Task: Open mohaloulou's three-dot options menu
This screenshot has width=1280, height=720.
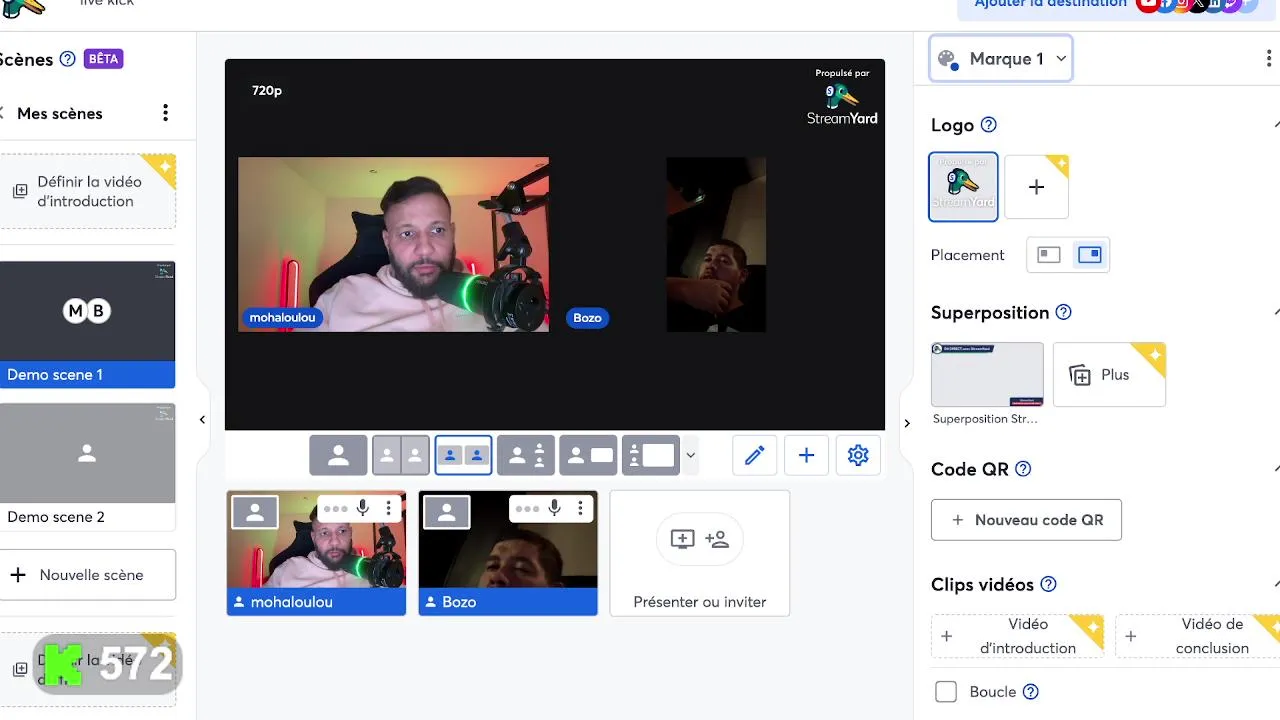Action: [x=388, y=509]
